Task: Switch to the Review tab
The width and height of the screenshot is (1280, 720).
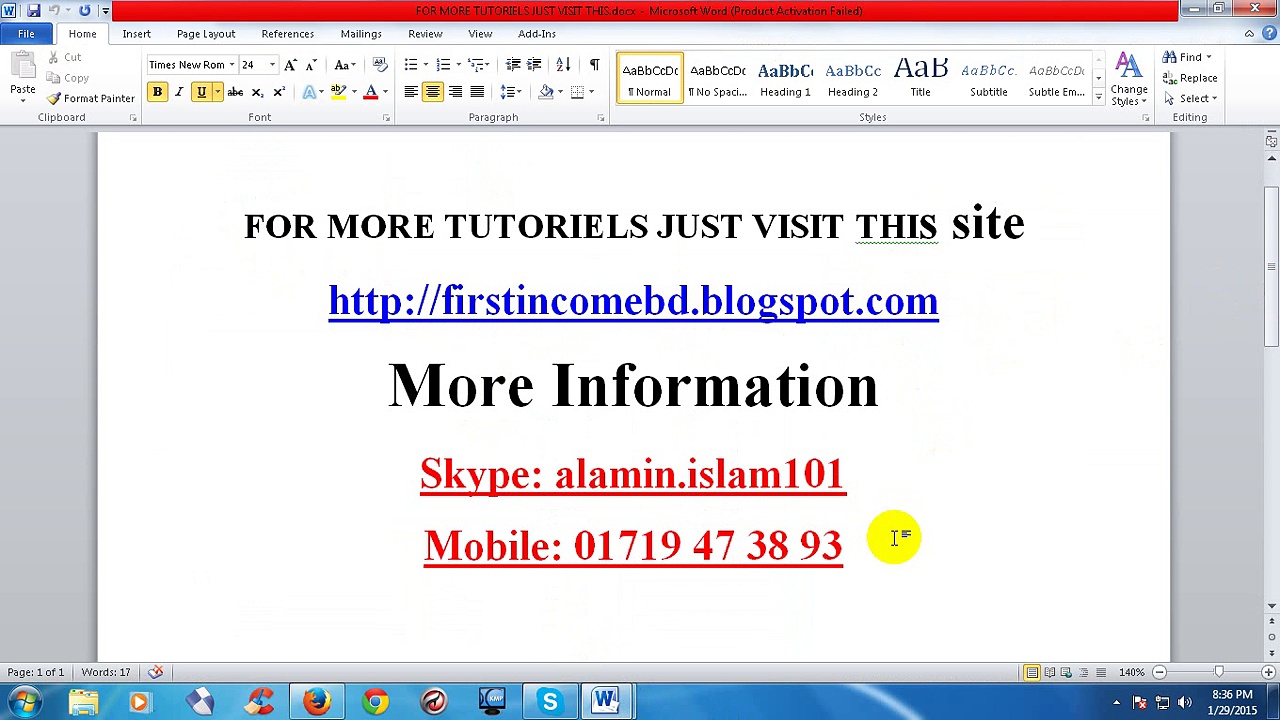Action: tap(425, 34)
